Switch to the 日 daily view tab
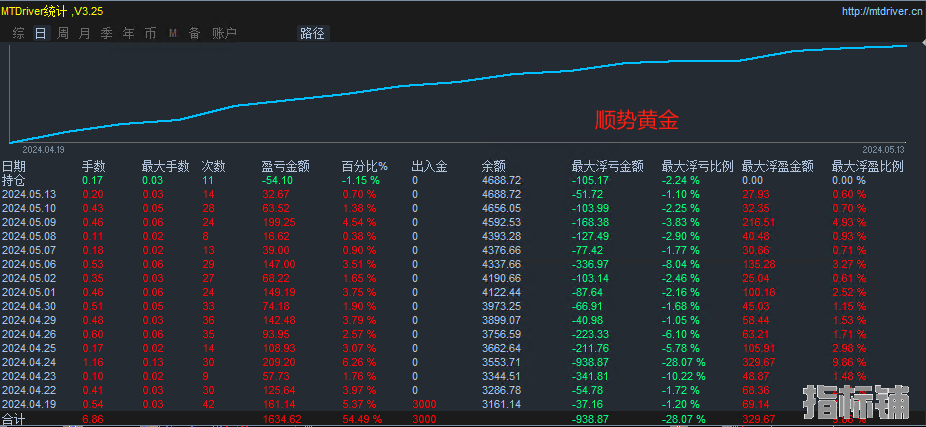Screen dimensions: 926x427 (x=40, y=33)
